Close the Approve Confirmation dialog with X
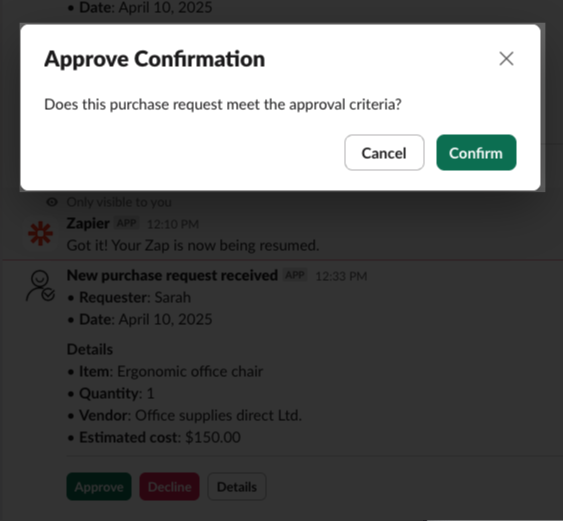563x521 pixels. click(506, 59)
